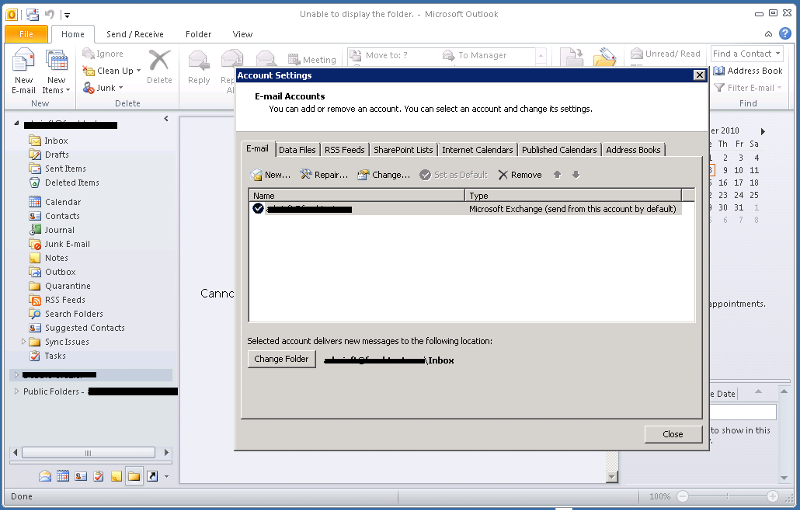Open RSS Feeds folder

(x=57, y=300)
